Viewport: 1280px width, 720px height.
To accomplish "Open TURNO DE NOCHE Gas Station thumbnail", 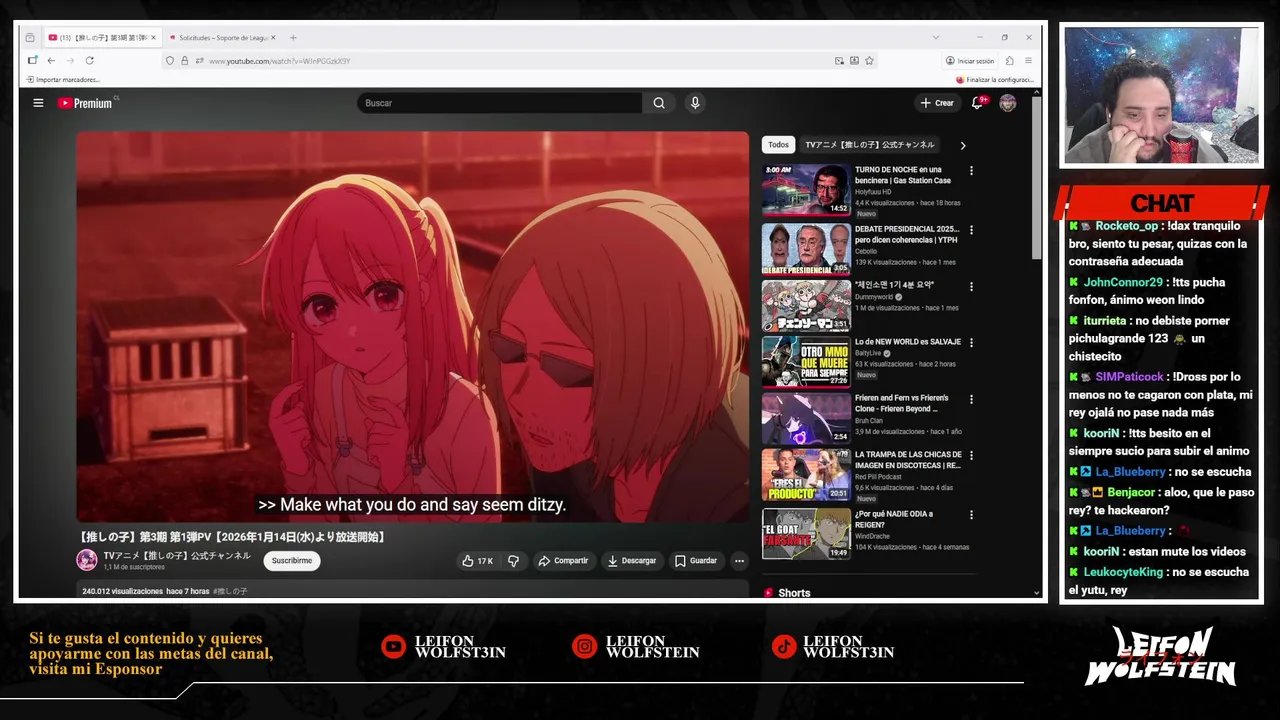I will tap(806, 190).
